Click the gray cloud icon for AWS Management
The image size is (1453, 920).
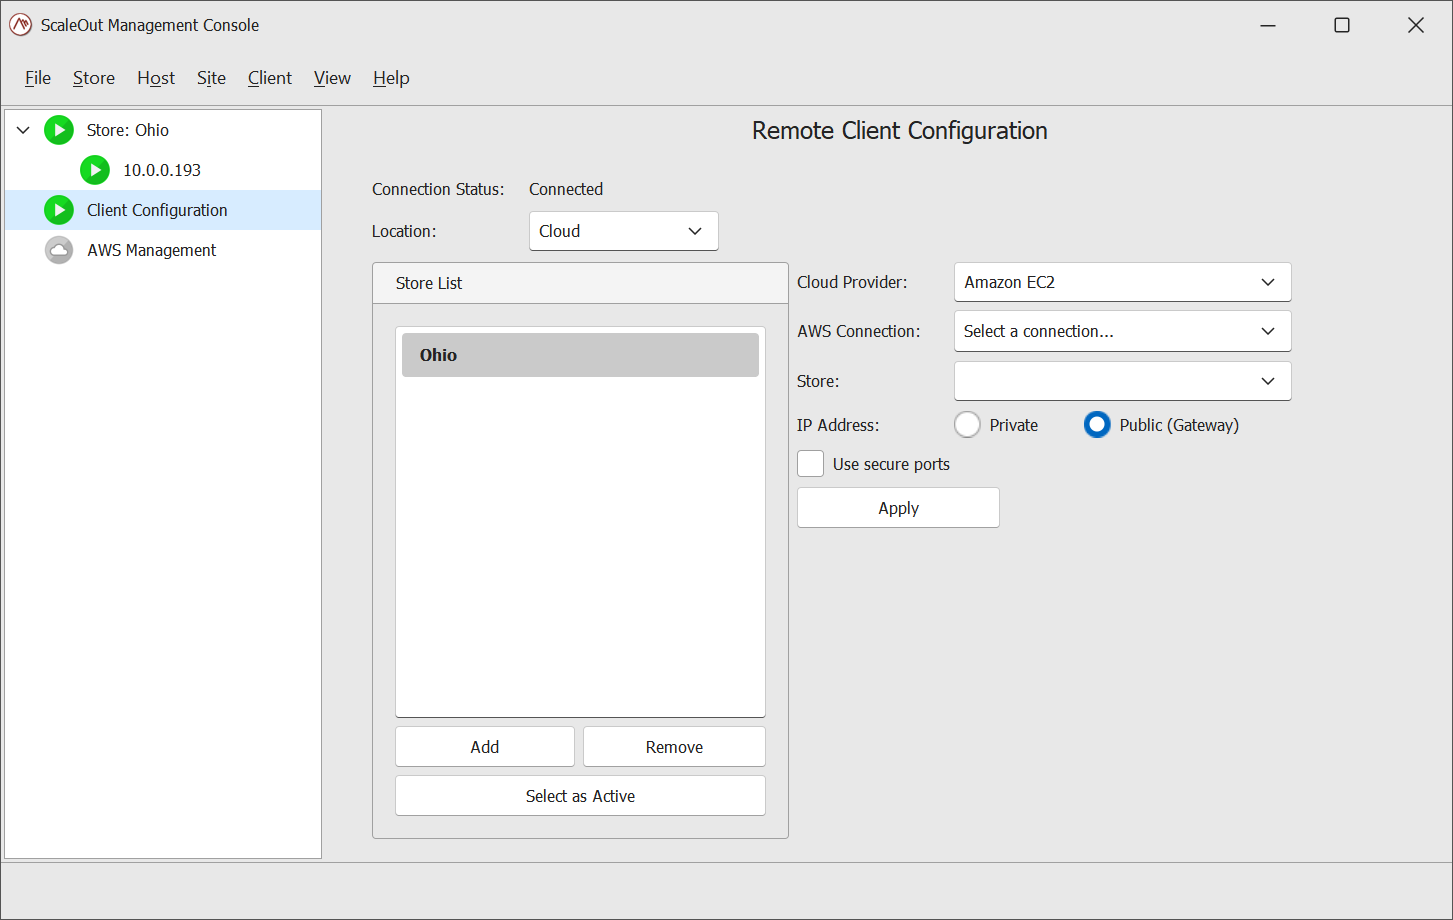[x=59, y=250]
